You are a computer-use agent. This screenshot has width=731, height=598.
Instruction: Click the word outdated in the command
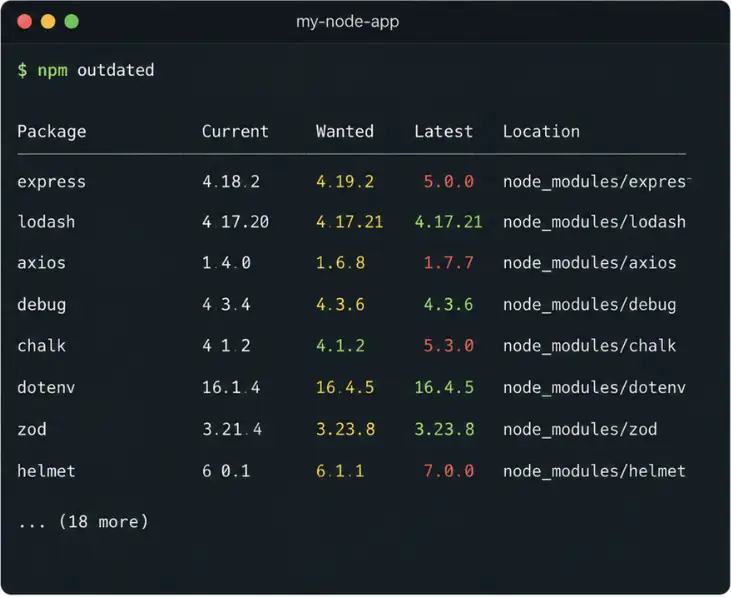[116, 70]
